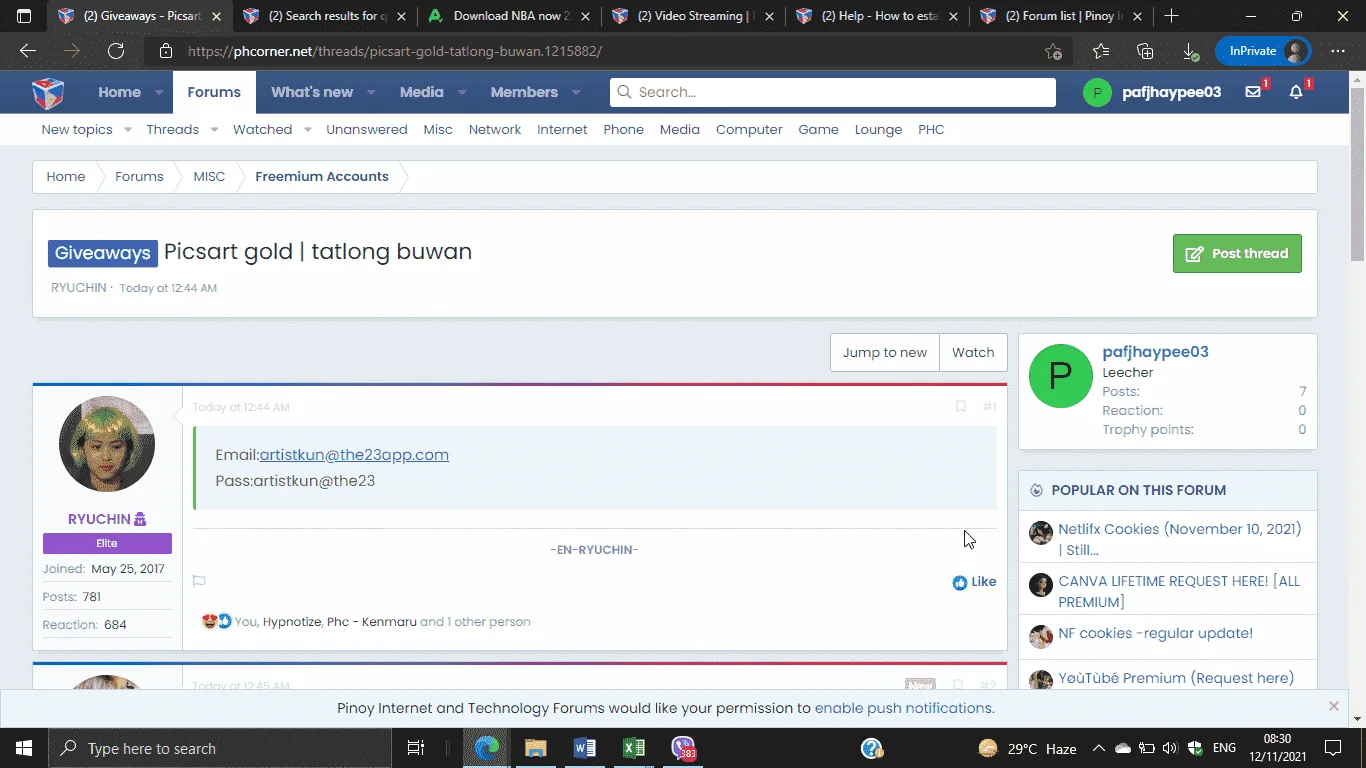This screenshot has width=1366, height=768.
Task: Report post #1 using flag icon
Action: (x=199, y=581)
